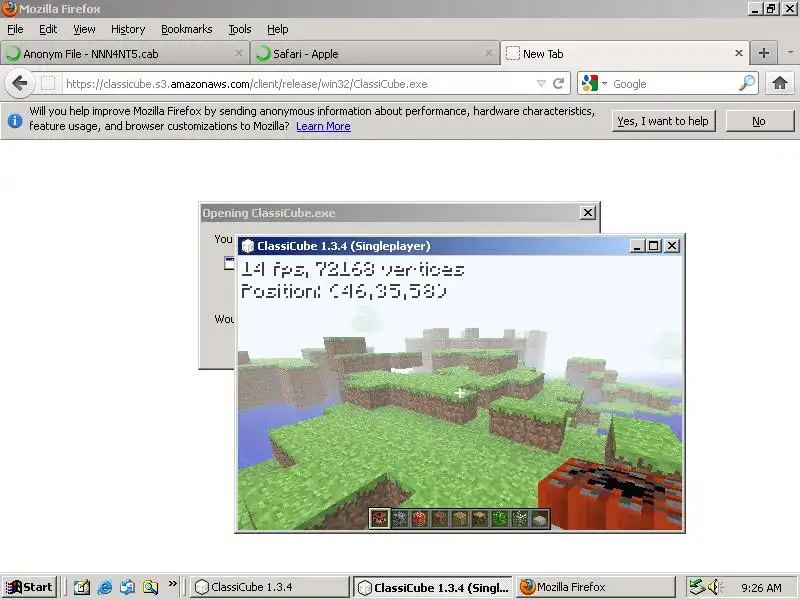Click the 9:26 AM system clock

tap(761, 588)
